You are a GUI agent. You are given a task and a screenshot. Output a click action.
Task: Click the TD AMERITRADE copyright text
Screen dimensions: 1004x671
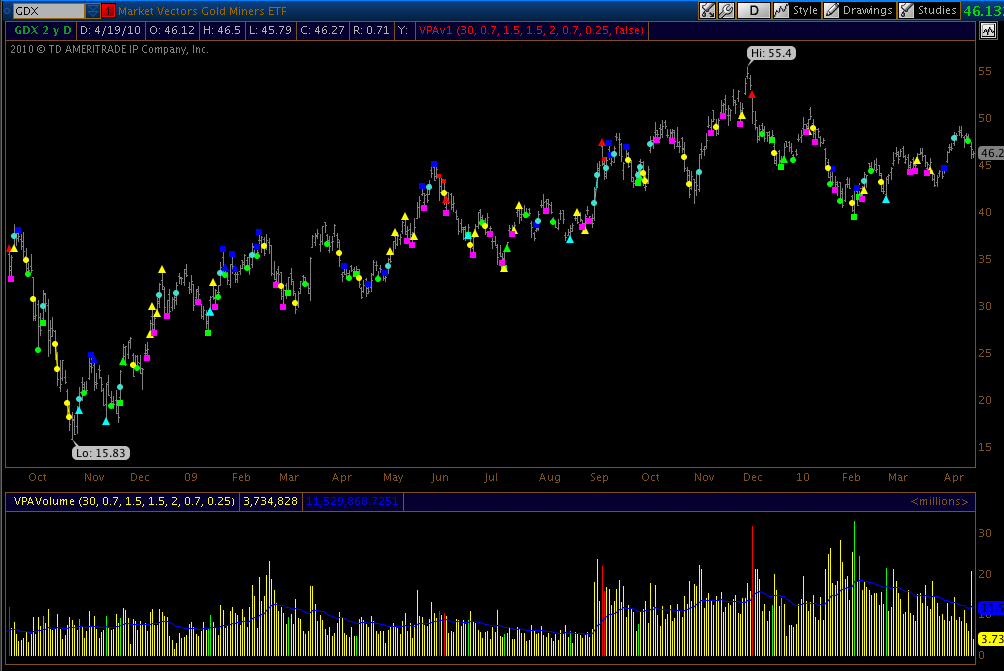[x=109, y=49]
